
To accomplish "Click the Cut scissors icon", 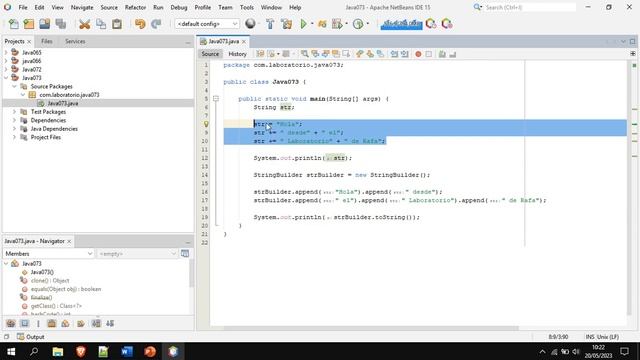I will tap(84, 24).
